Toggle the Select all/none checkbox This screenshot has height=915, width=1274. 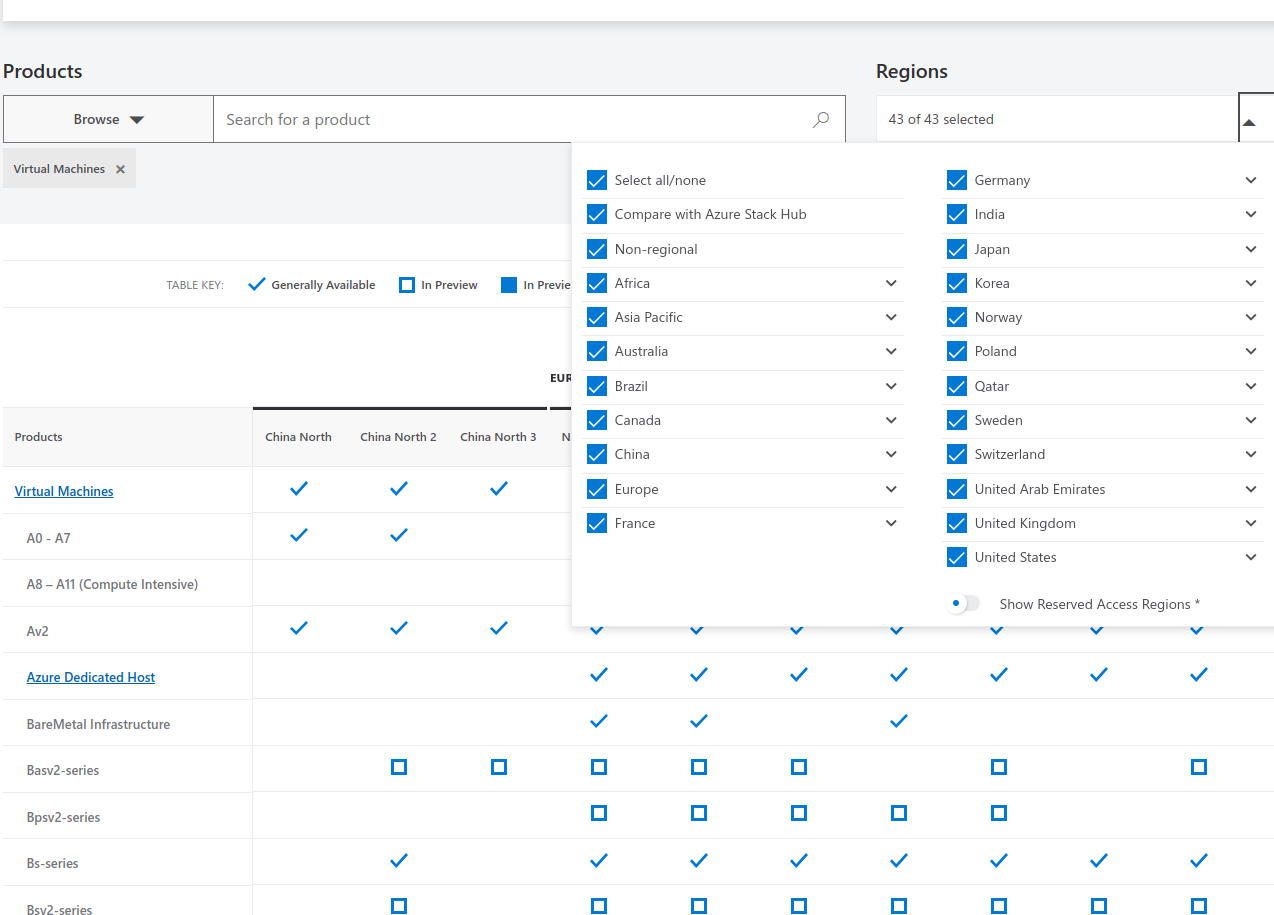[597, 180]
